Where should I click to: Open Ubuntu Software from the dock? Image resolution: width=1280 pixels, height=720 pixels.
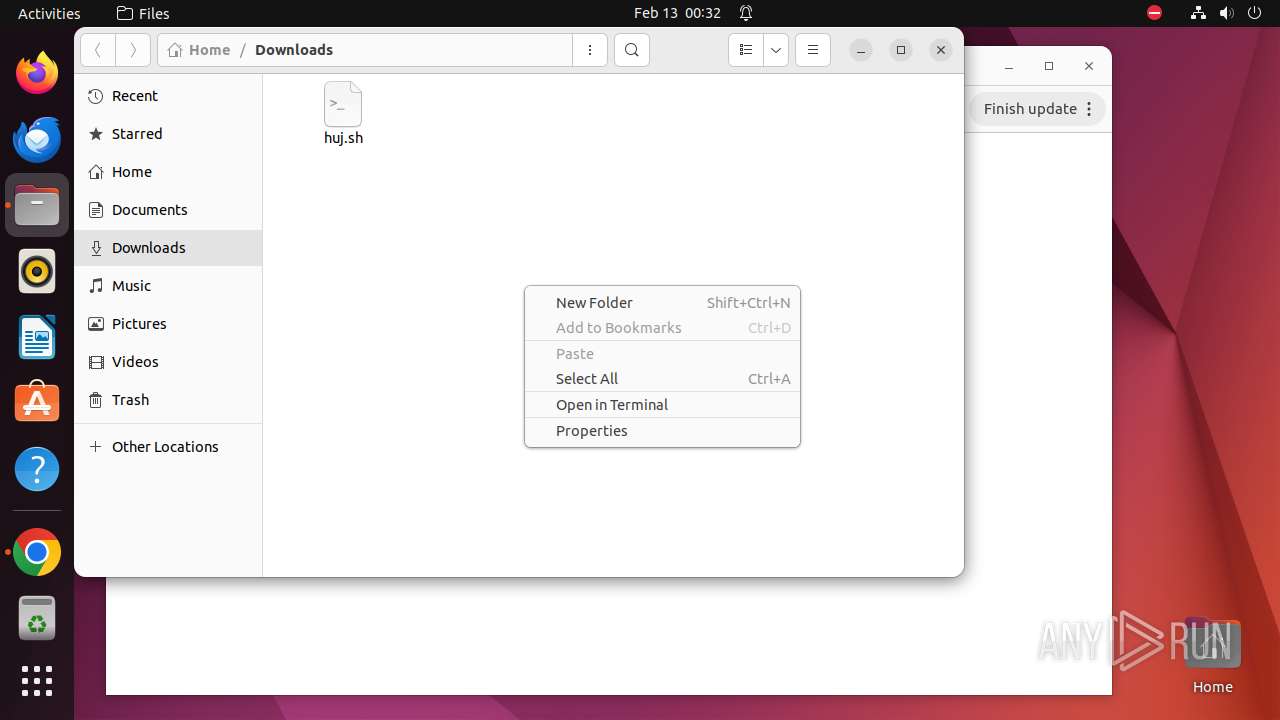37,402
